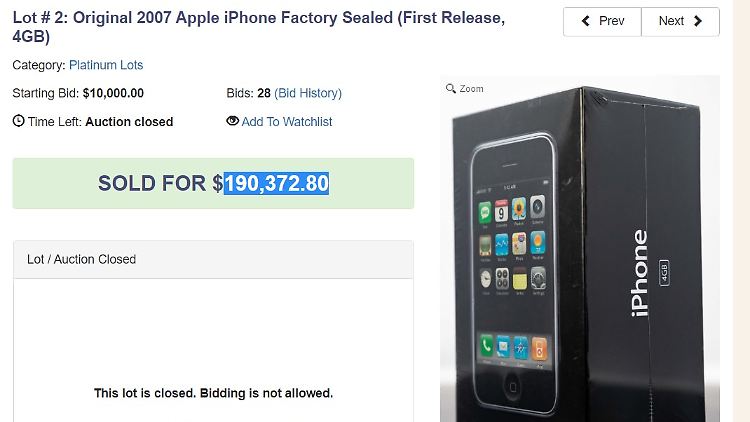Go to the previous lot with Prev
Viewport: 750px width, 422px height.
tap(603, 21)
